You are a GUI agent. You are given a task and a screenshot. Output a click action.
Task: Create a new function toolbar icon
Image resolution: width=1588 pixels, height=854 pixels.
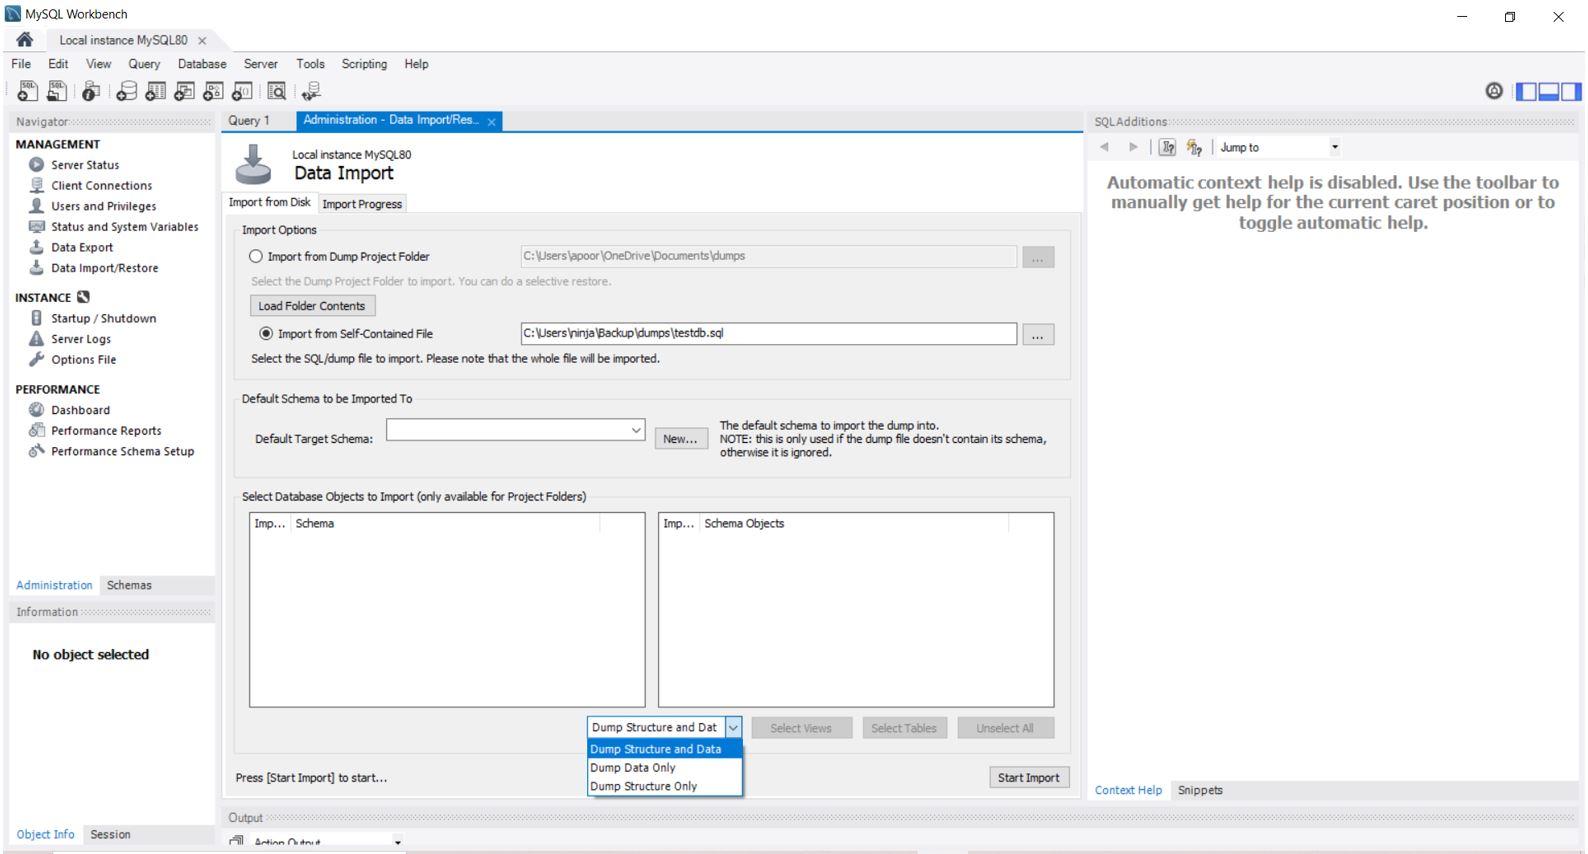pyautogui.click(x=242, y=91)
